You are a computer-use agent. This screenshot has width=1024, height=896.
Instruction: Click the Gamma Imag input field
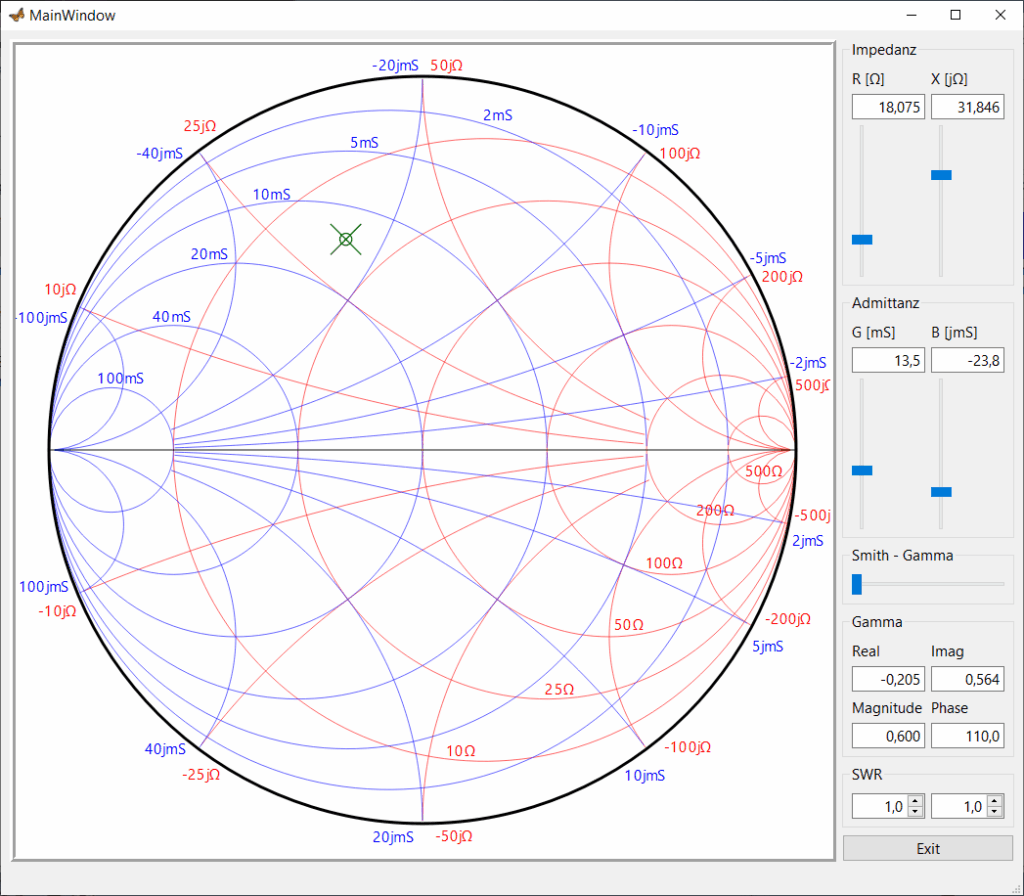coord(967,679)
